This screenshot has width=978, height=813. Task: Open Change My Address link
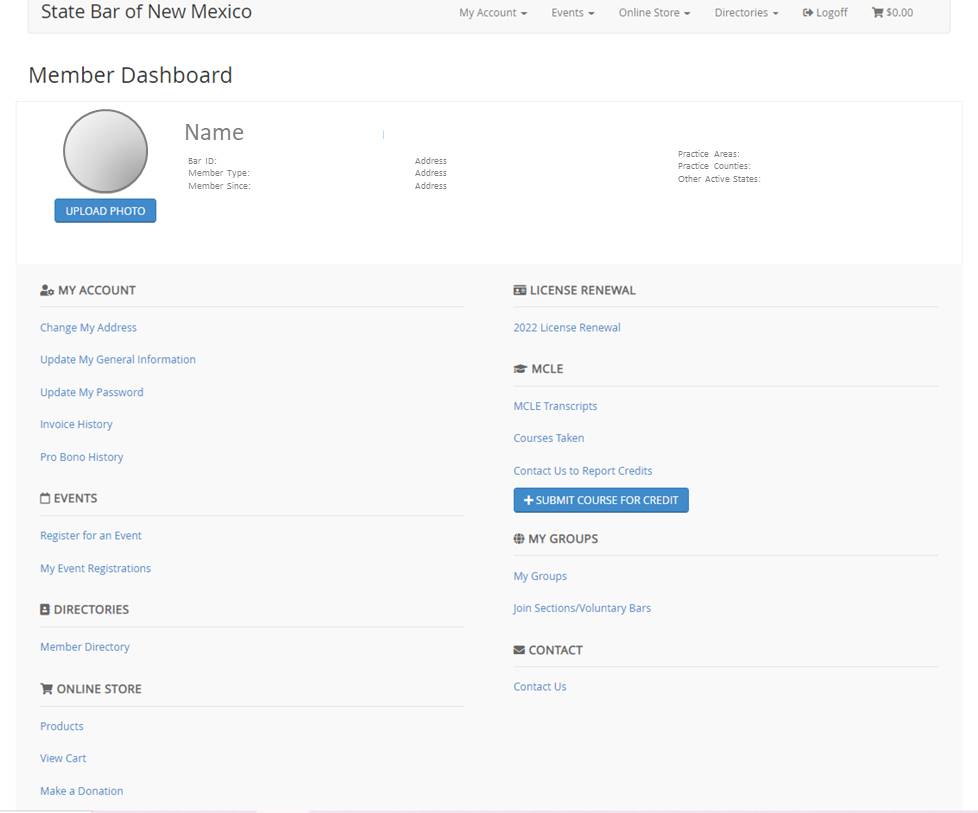(89, 328)
